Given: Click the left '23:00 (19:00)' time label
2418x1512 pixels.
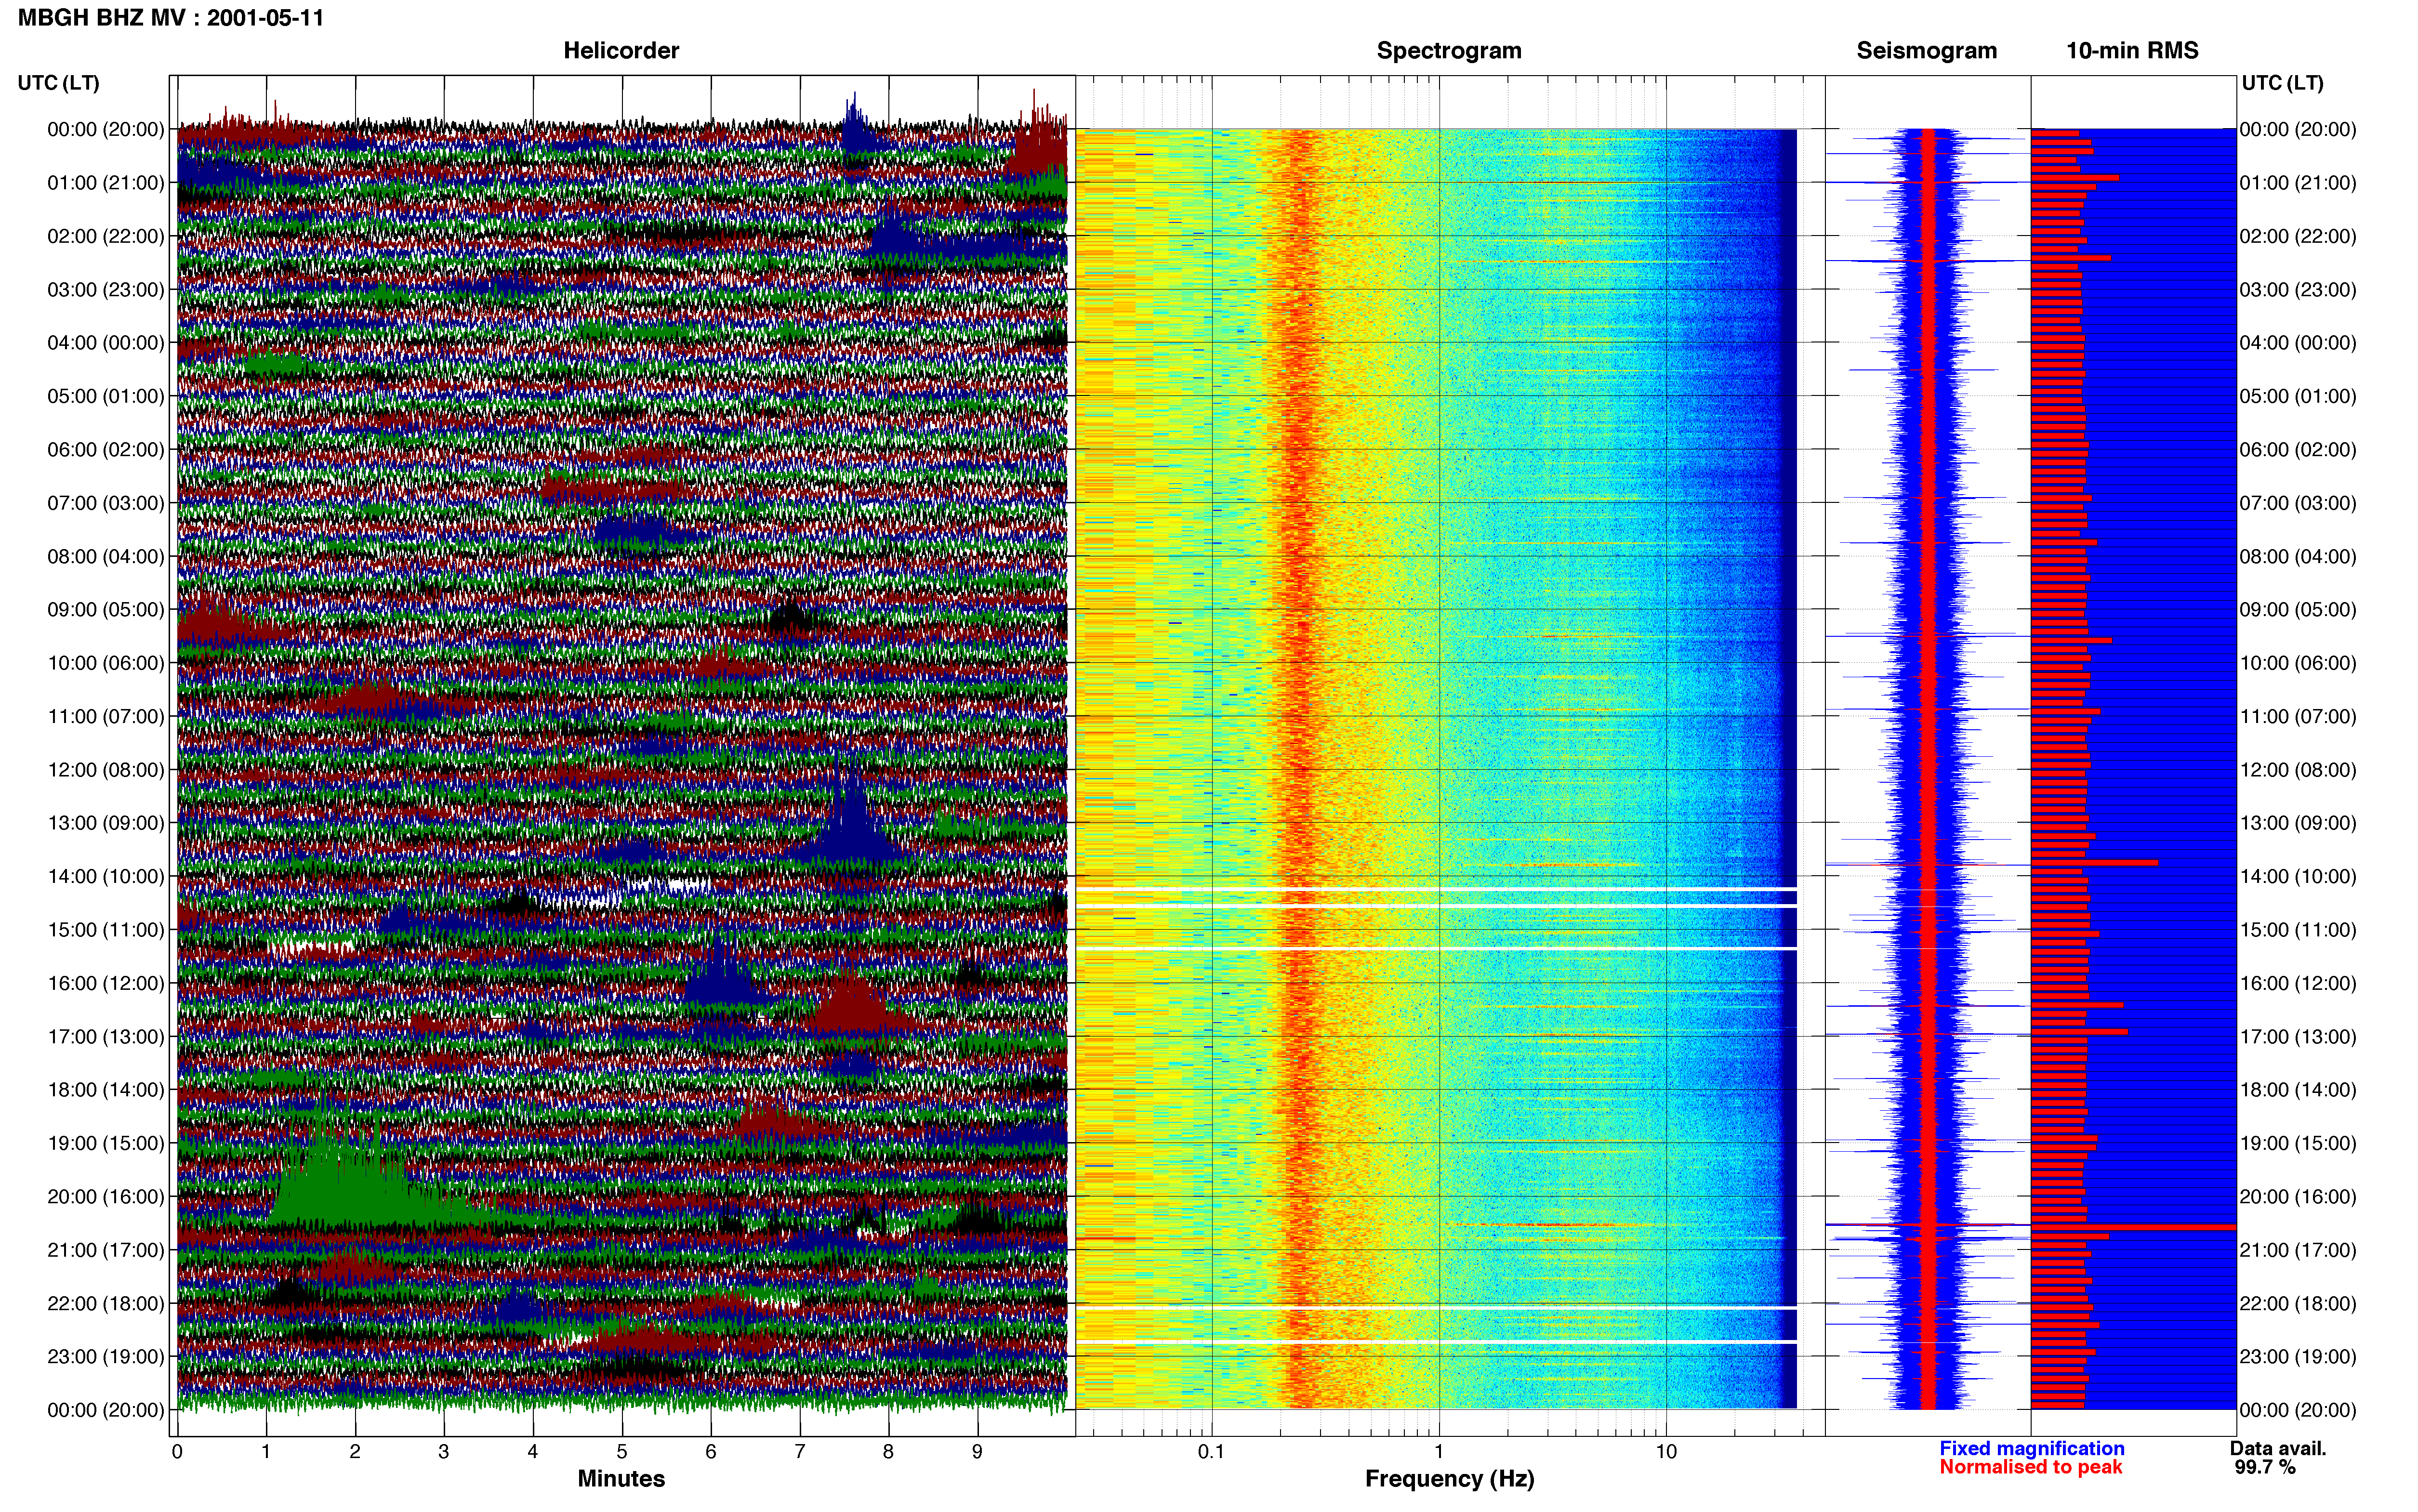Looking at the screenshot, I should (105, 1357).
